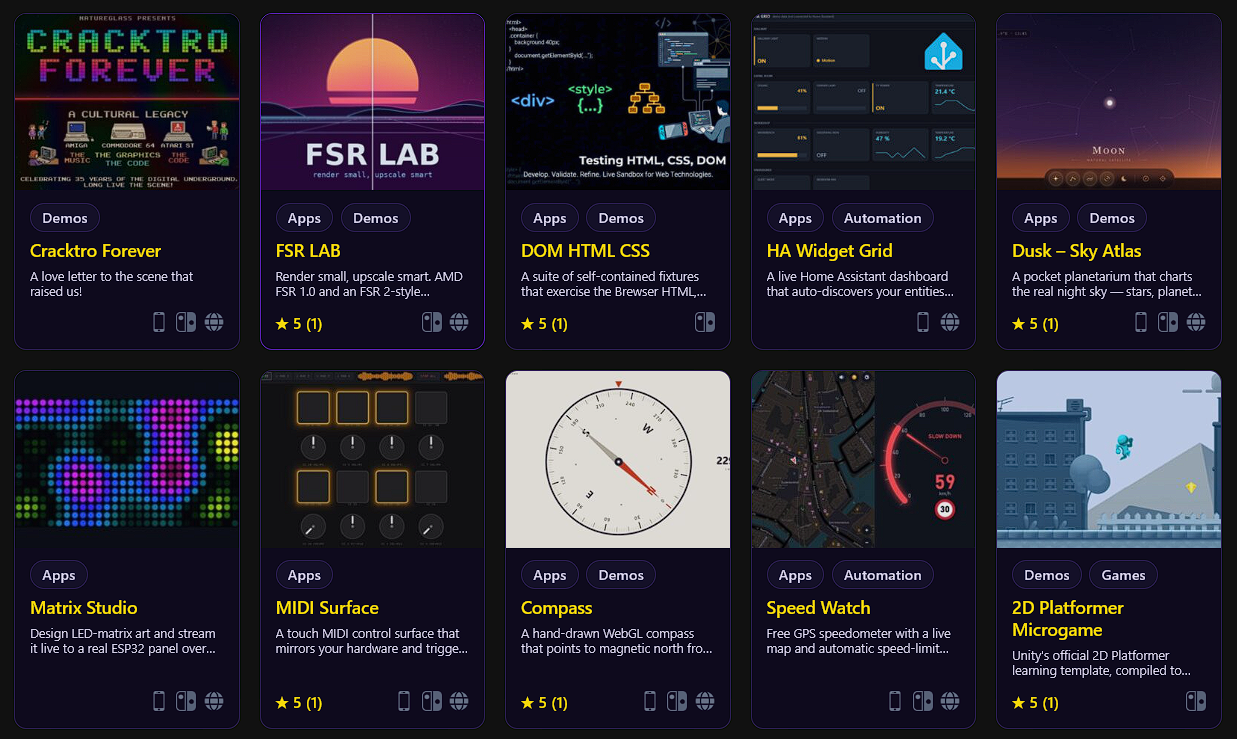Click the Switch console icon on Speed Watch
1237x739 pixels.
[923, 701]
